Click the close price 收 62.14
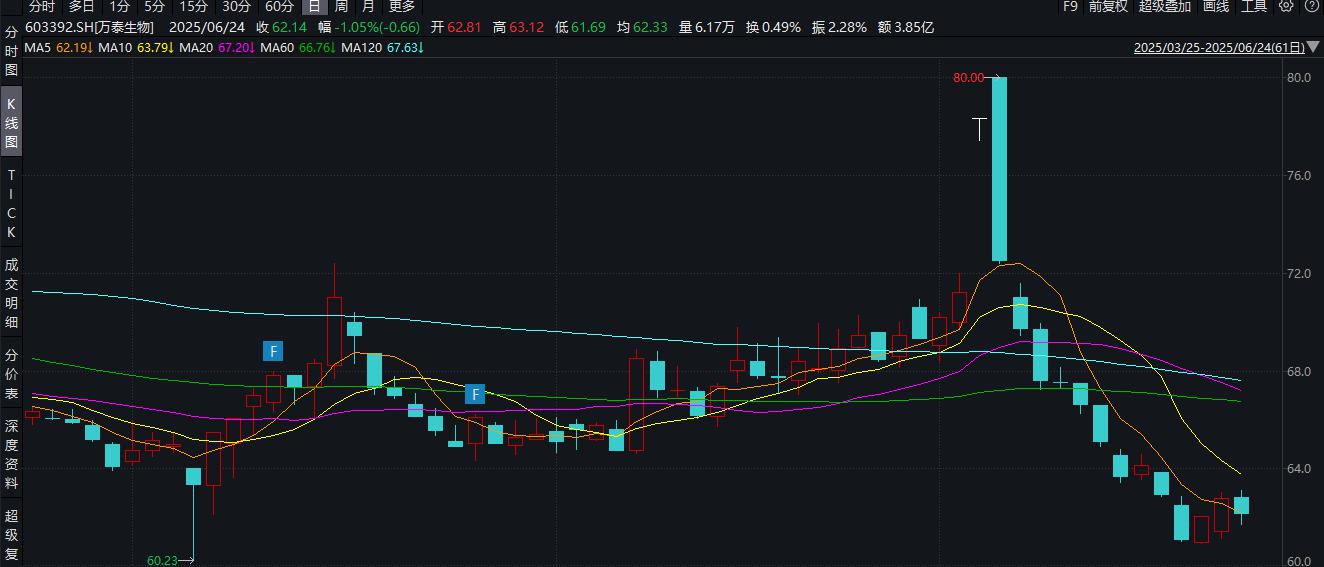 (281, 27)
